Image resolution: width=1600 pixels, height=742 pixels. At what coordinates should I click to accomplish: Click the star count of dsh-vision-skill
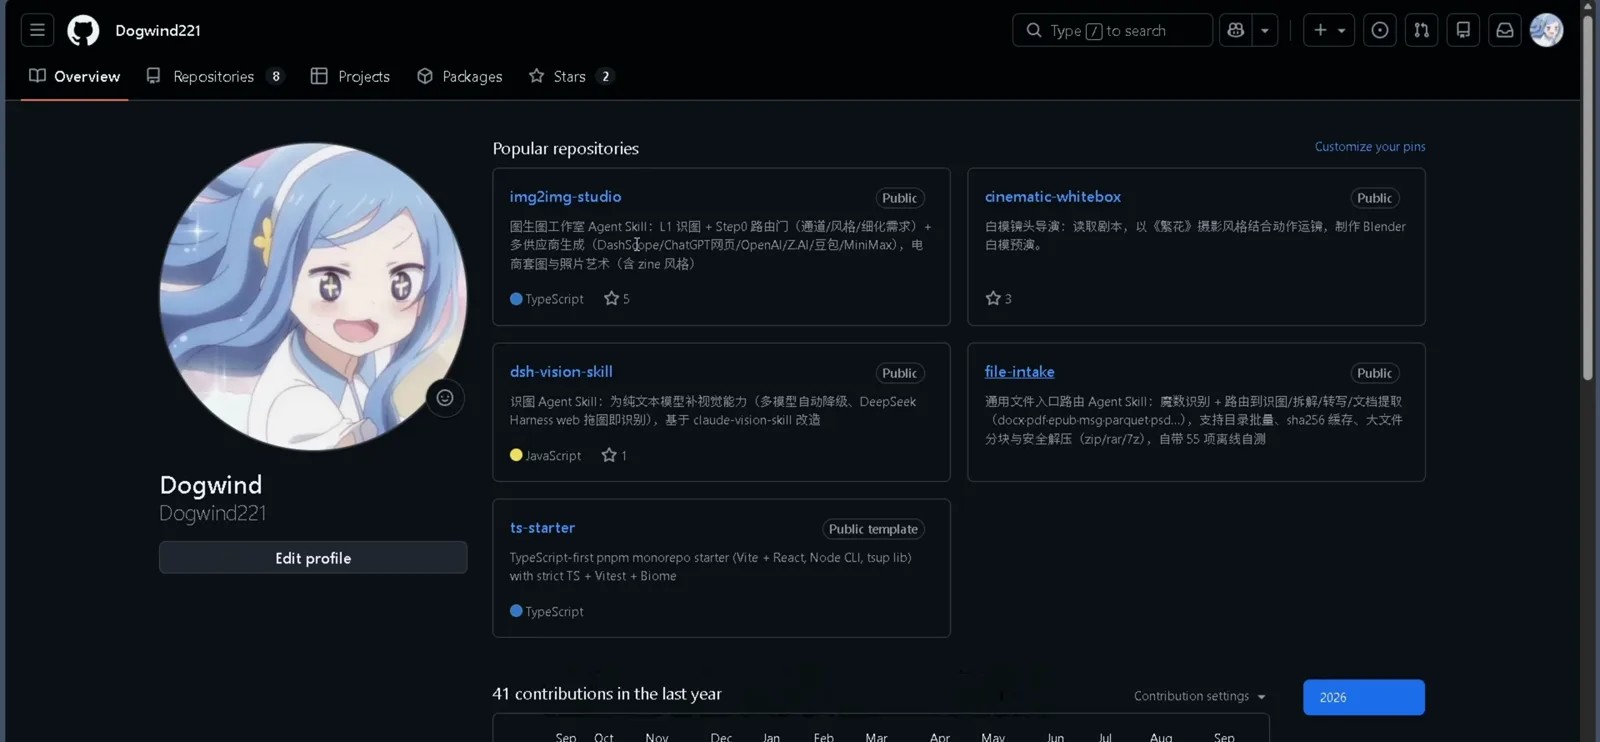(x=614, y=455)
